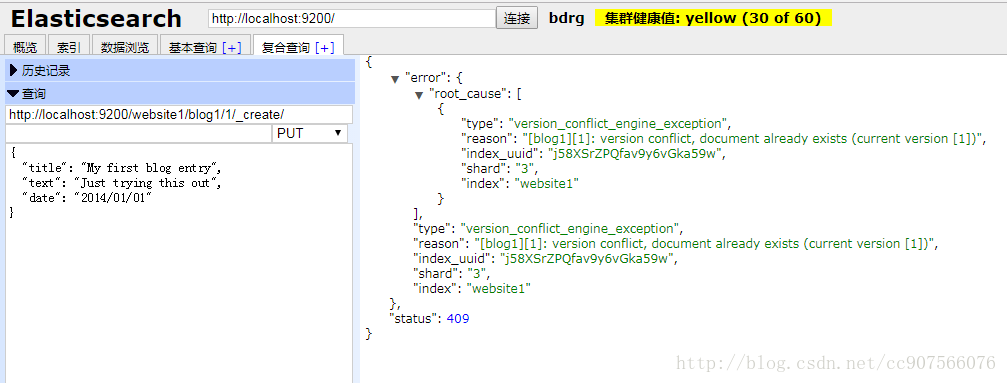The width and height of the screenshot is (1007, 383).
Task: Click the bdrg cluster name
Action: click(x=566, y=18)
